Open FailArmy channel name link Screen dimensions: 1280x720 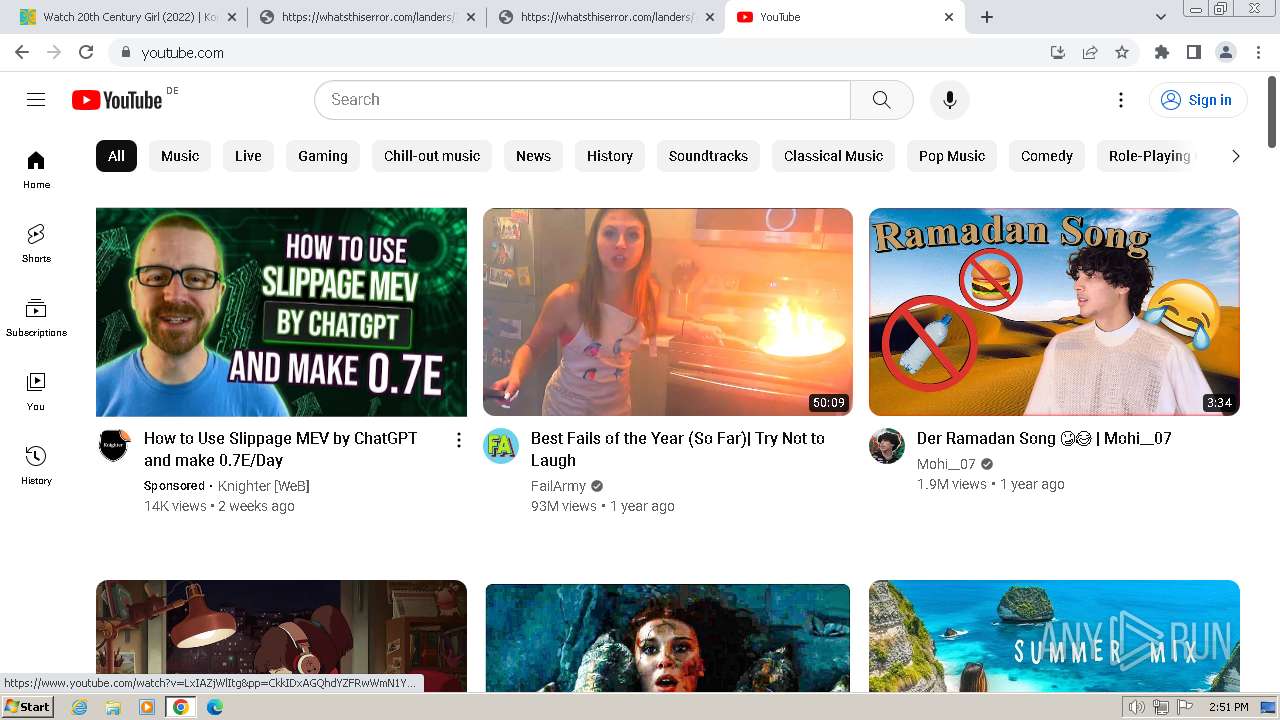tap(558, 486)
